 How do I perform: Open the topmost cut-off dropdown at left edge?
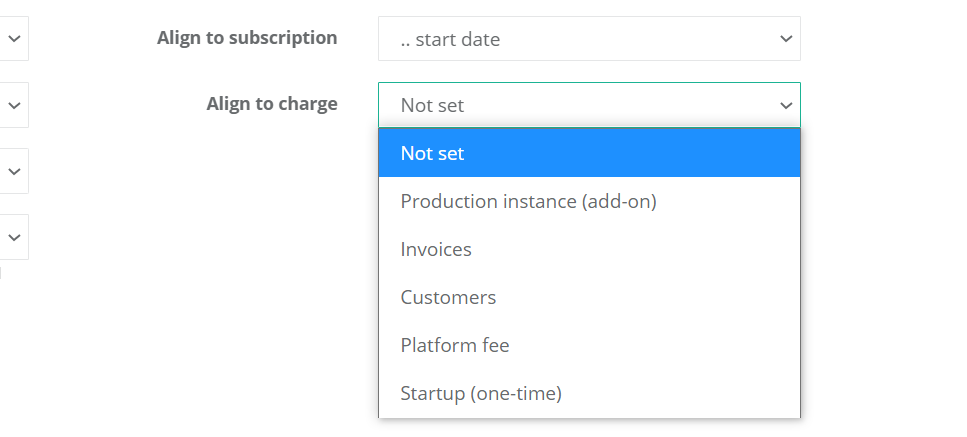[14, 39]
